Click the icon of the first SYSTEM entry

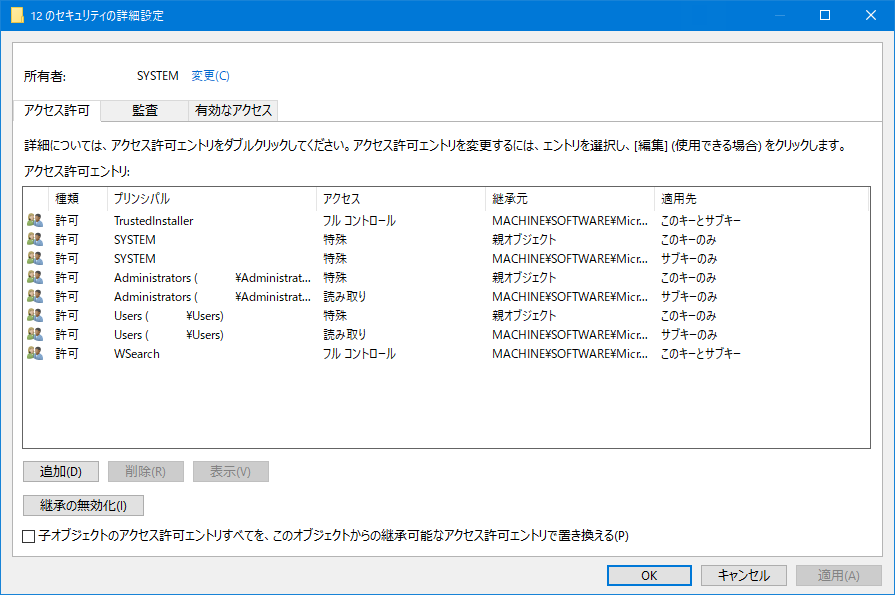point(35,240)
